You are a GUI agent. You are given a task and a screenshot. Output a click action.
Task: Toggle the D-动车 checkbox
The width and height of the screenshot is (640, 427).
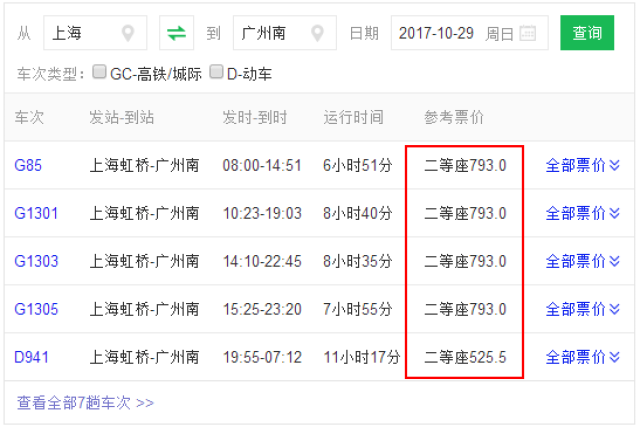coord(217,73)
